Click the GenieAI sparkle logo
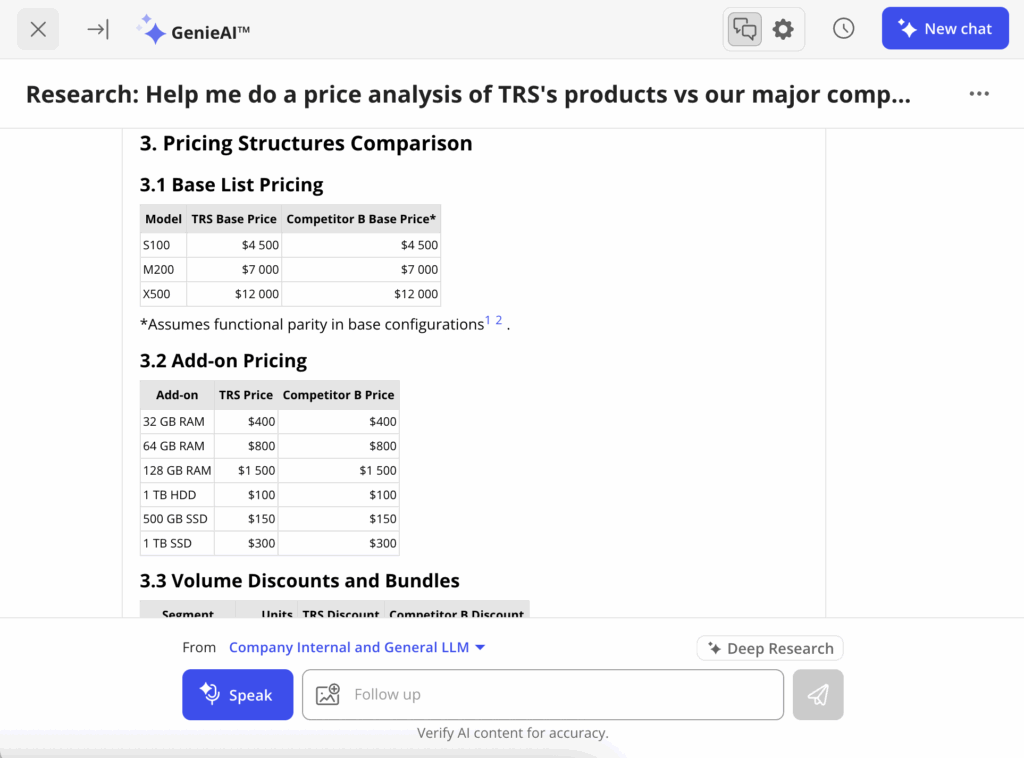Image resolution: width=1024 pixels, height=758 pixels. click(153, 28)
